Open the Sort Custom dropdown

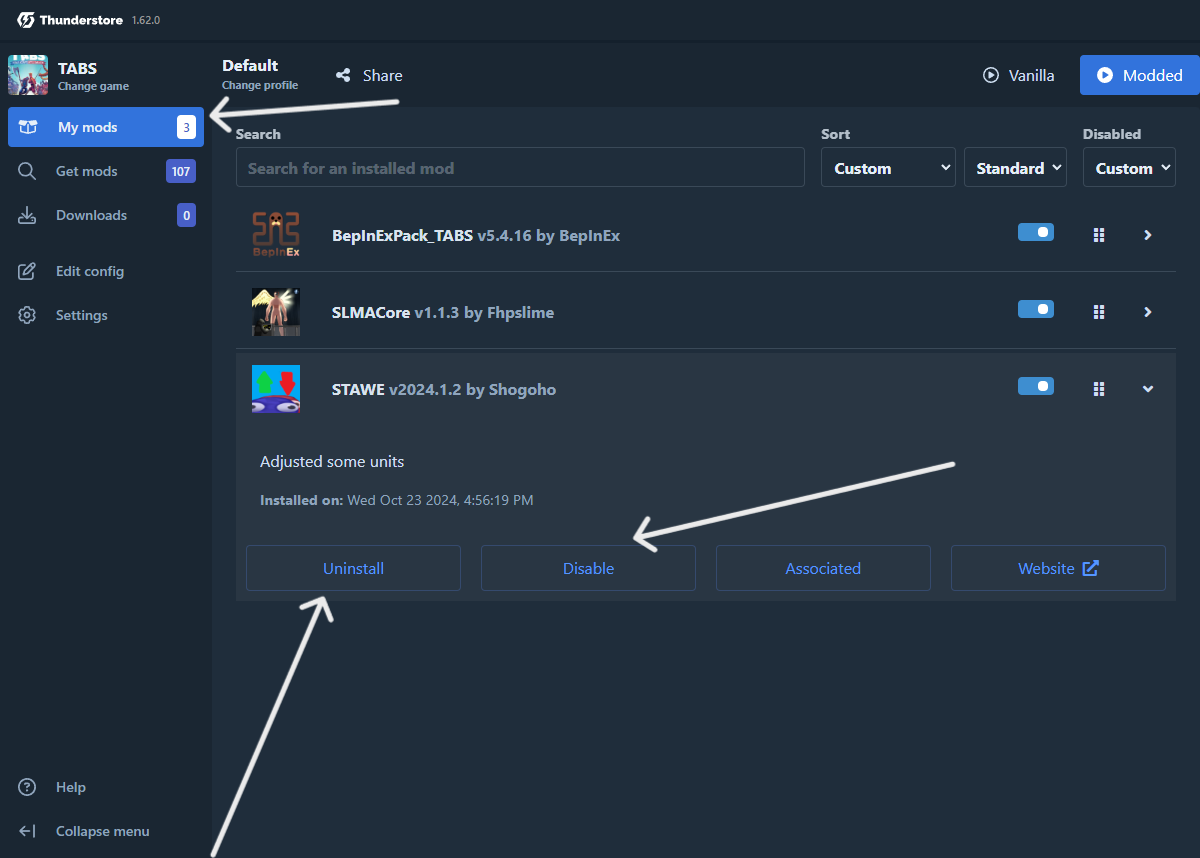pyautogui.click(x=888, y=167)
